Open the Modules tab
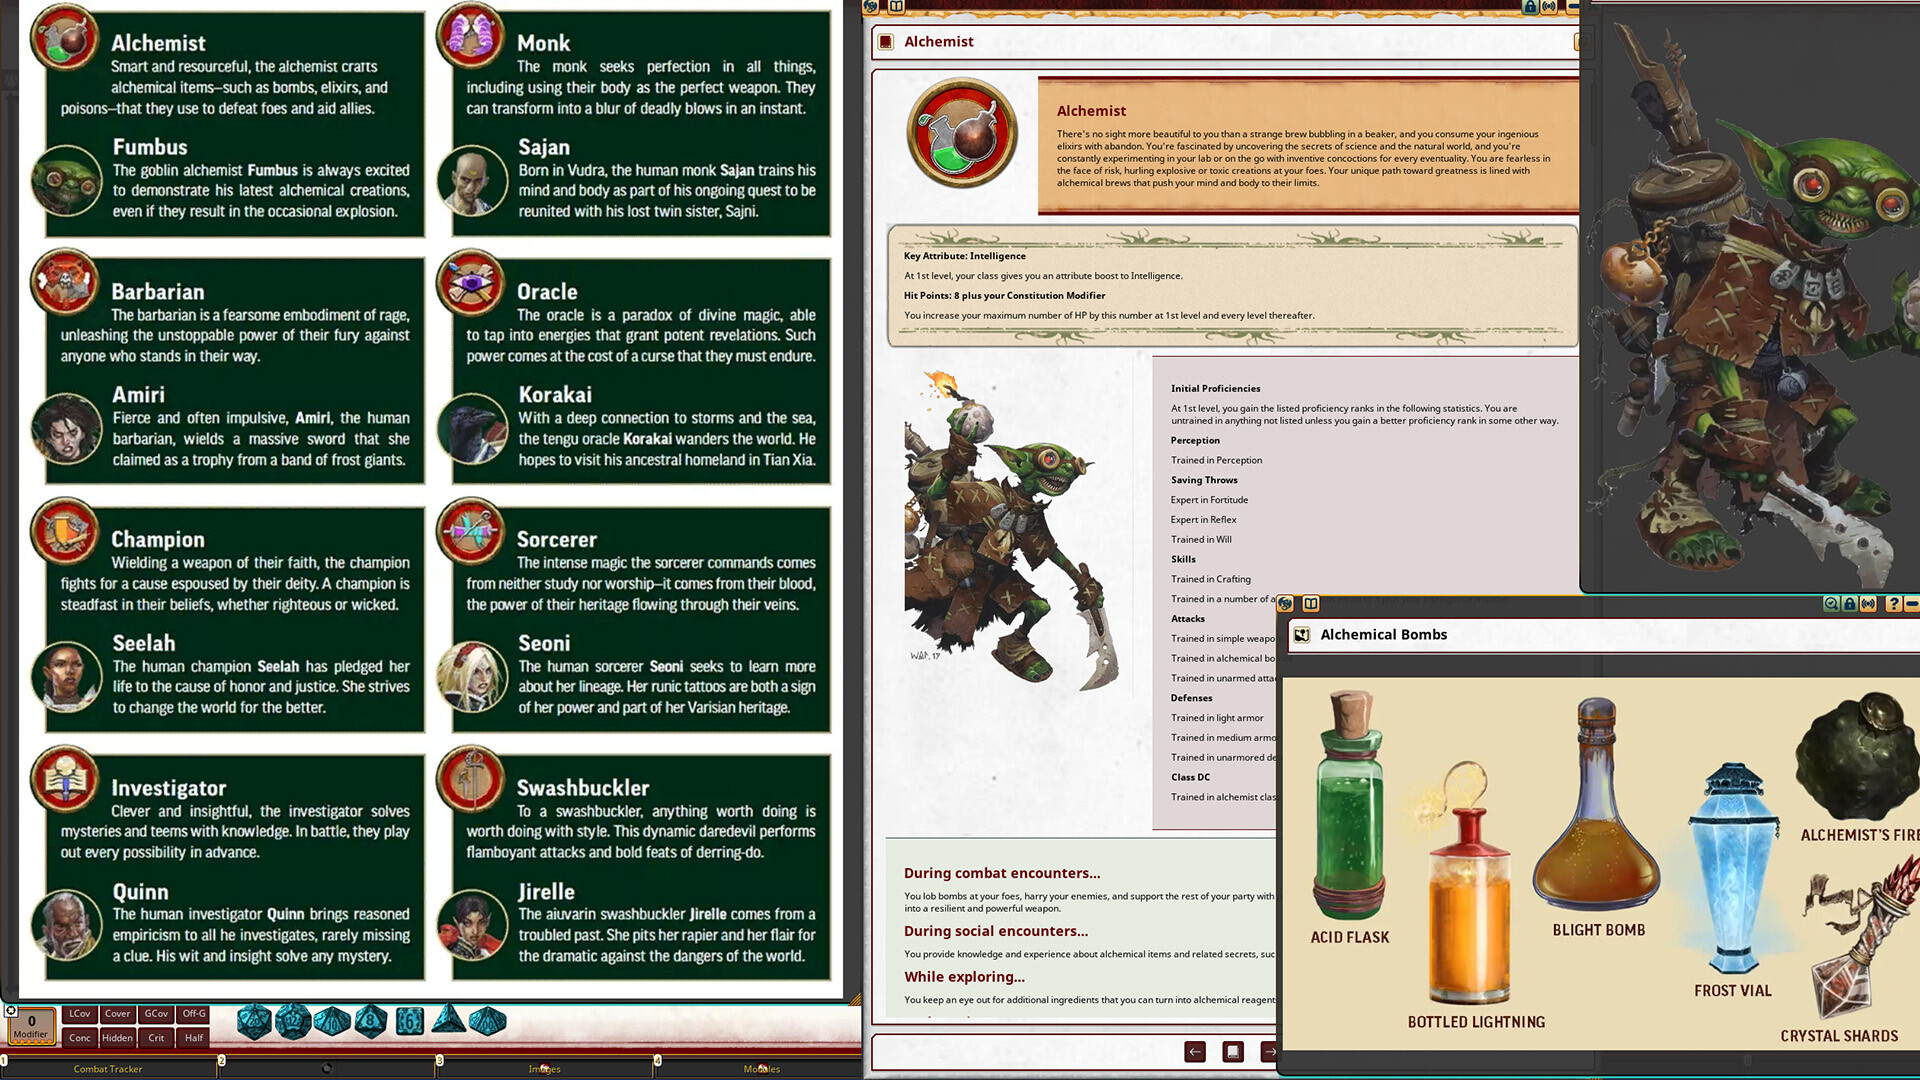 pos(762,1069)
